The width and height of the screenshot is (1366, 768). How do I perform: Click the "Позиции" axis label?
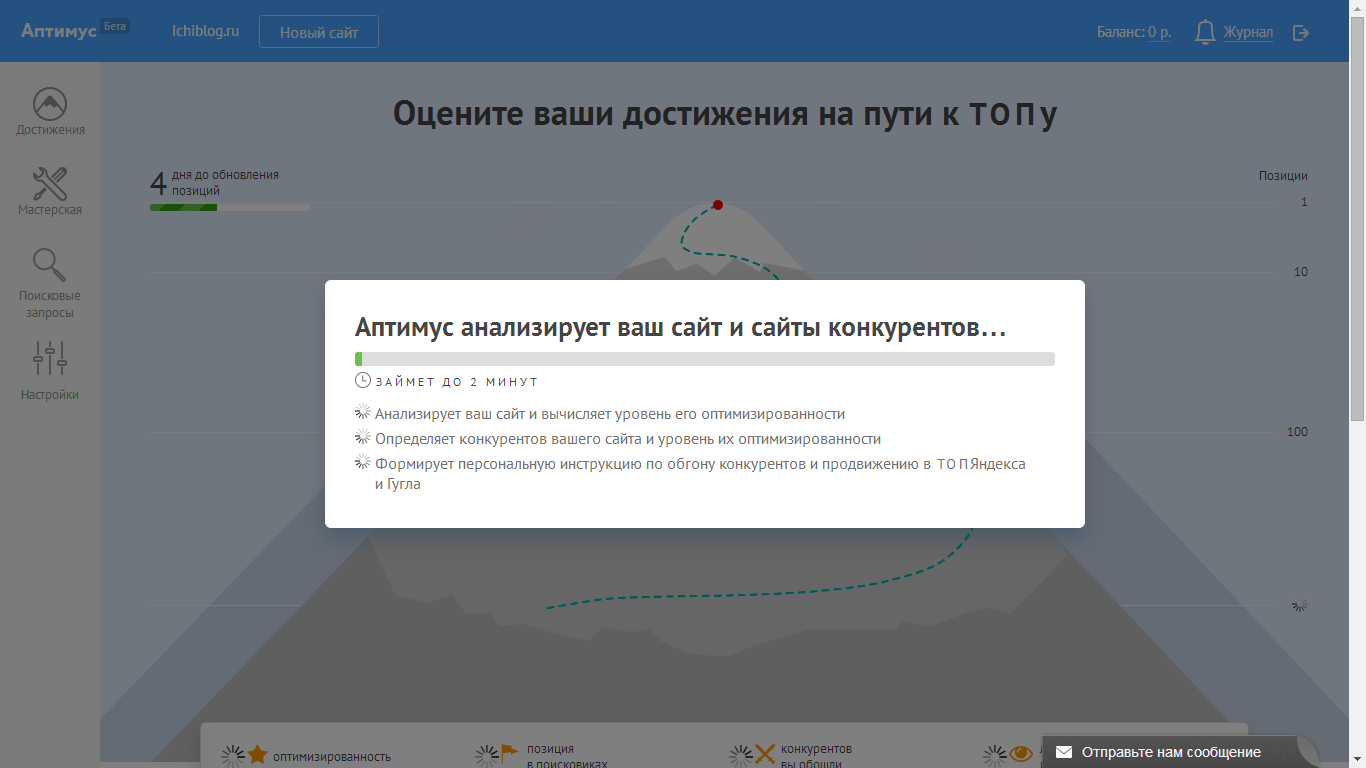click(1283, 176)
